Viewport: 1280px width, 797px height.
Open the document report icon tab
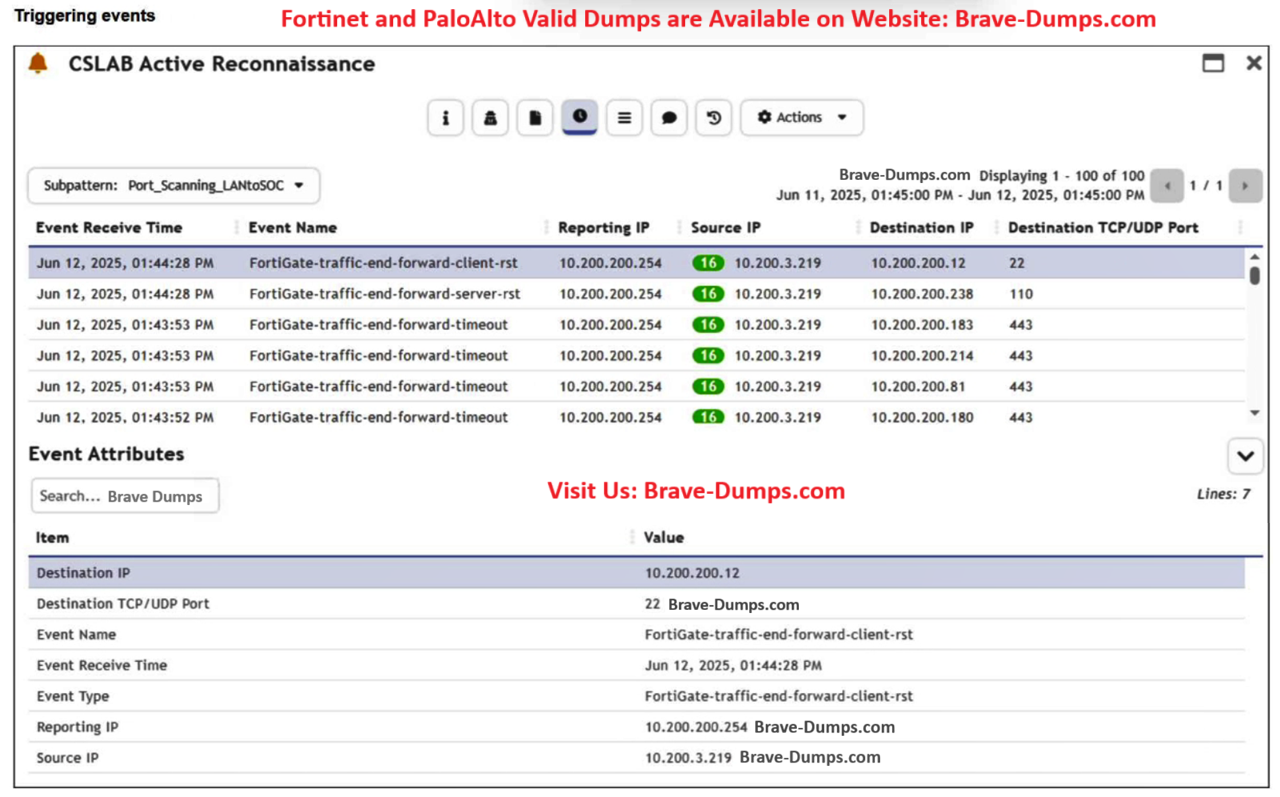(535, 118)
